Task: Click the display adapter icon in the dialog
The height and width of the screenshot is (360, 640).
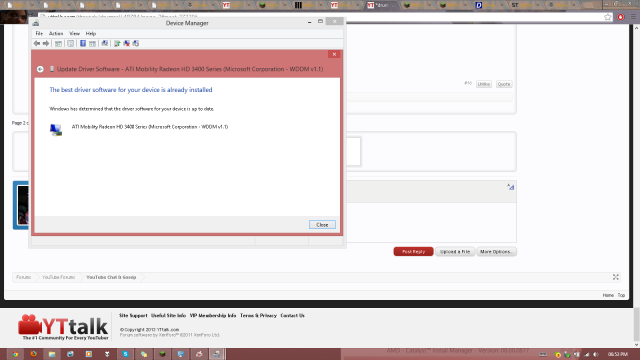Action: point(56,130)
